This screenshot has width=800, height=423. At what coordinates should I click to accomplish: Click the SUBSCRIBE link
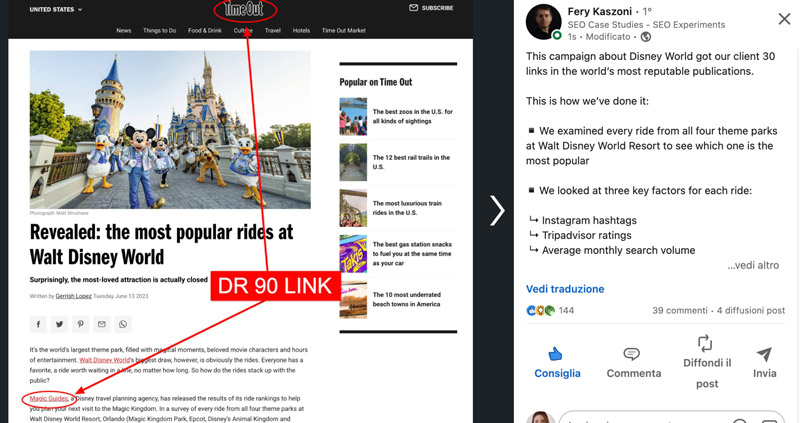pyautogui.click(x=437, y=8)
